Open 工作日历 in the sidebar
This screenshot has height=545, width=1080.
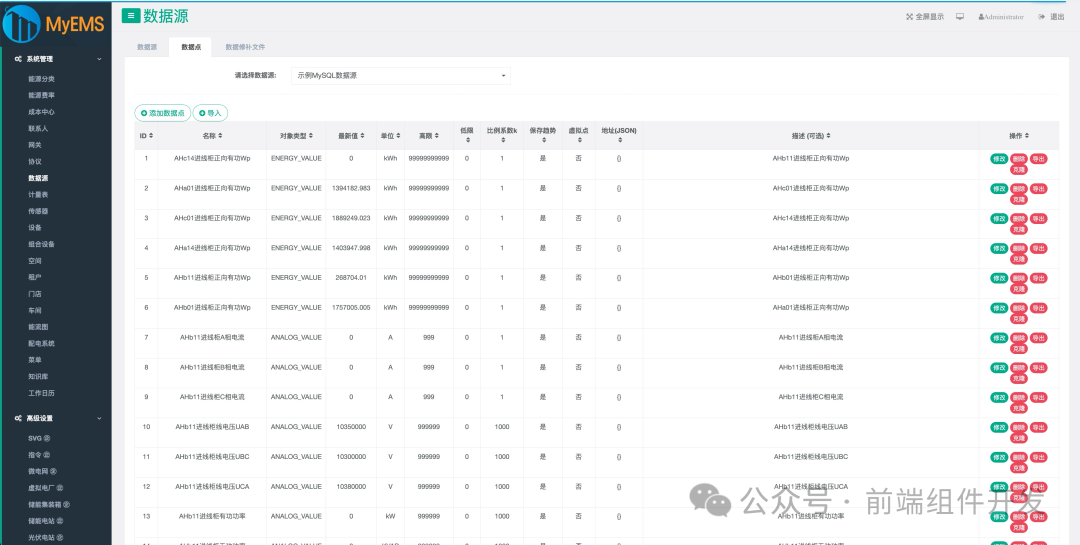click(41, 393)
